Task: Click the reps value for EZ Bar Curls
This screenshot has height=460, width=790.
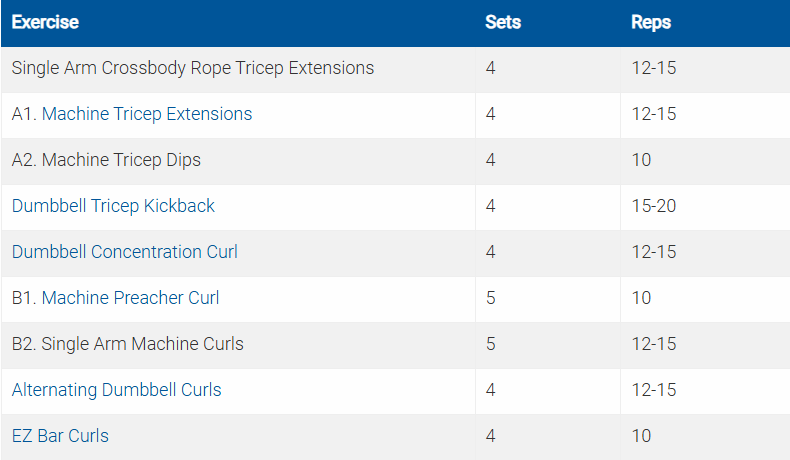Action: [x=641, y=436]
